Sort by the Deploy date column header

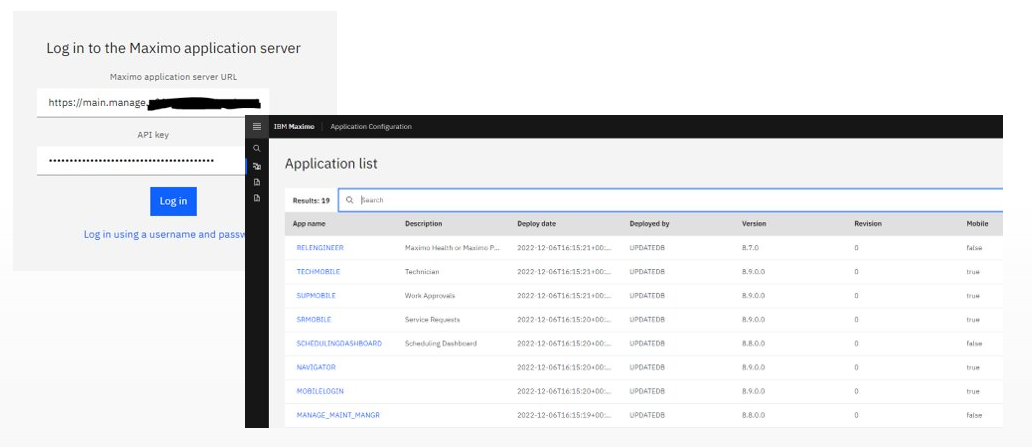[x=536, y=224]
